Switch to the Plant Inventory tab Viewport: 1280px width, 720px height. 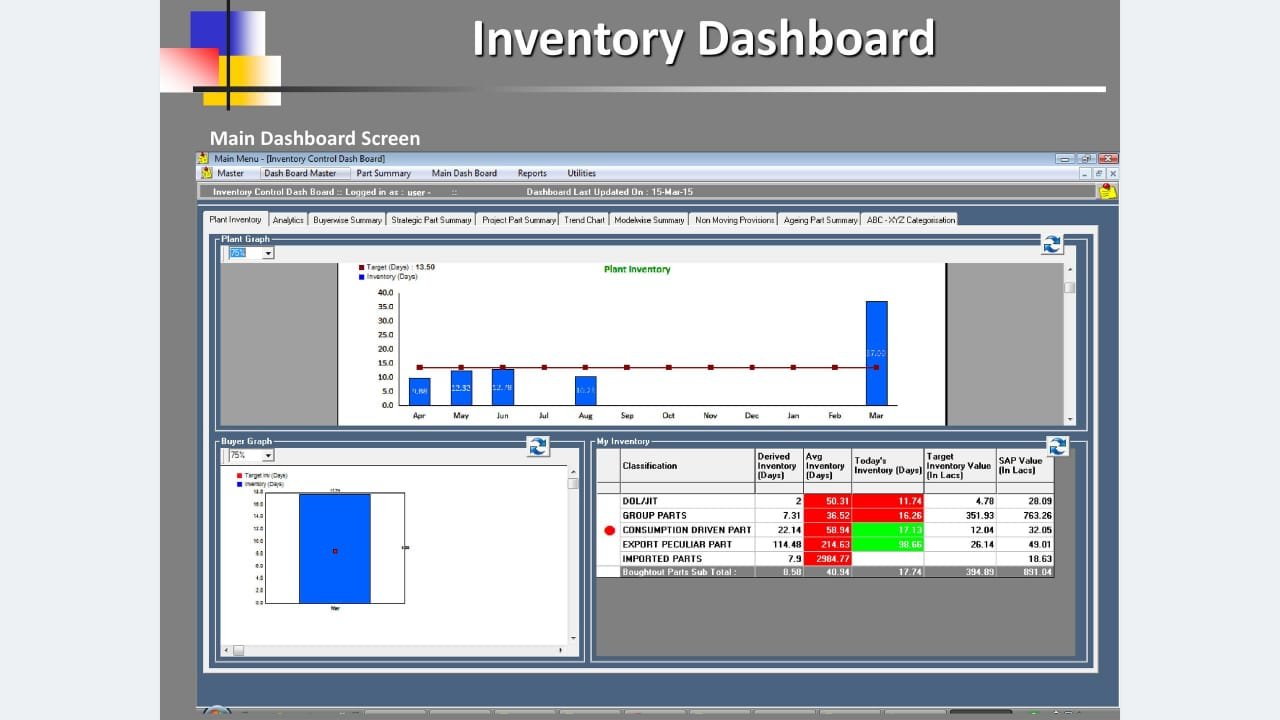pyautogui.click(x=235, y=219)
